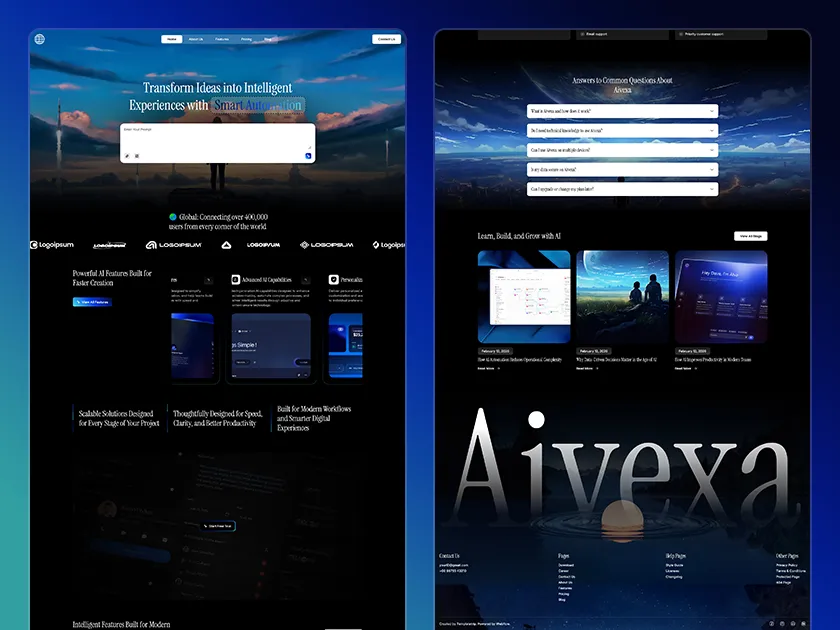Click the View All Features button
The width and height of the screenshot is (840, 630).
click(92, 302)
